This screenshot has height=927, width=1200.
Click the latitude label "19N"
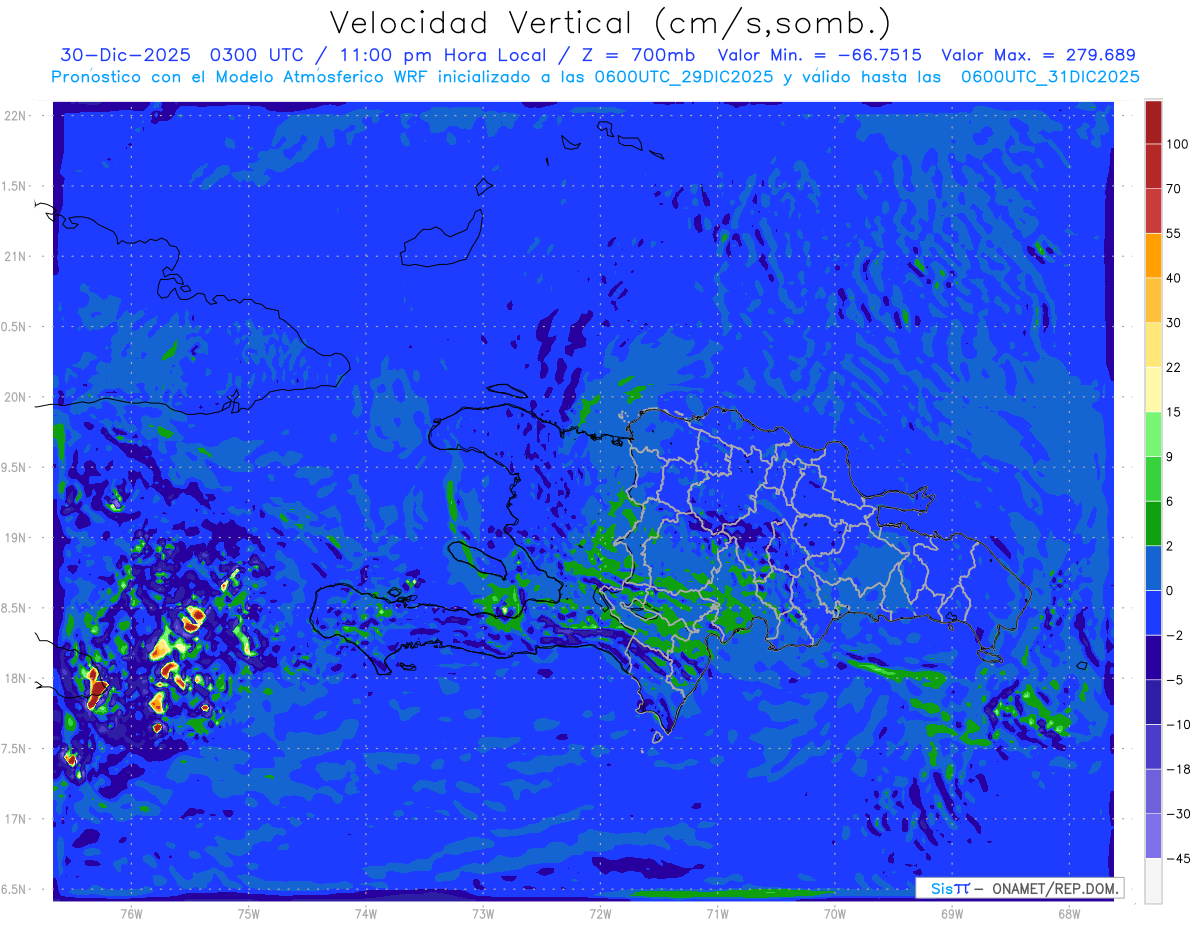point(16,538)
